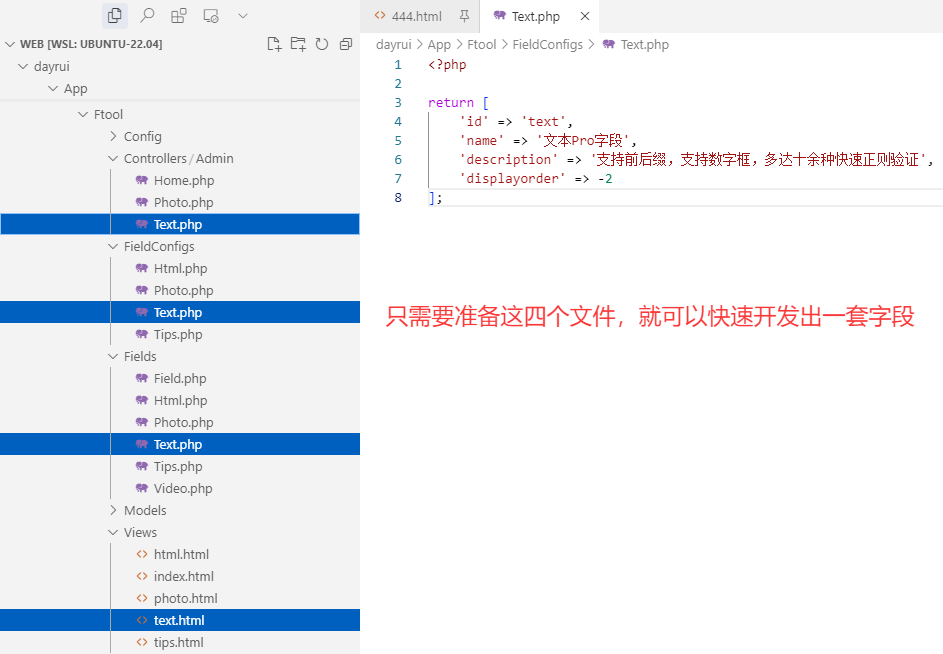
Task: Refresh the Explorer file tree
Action: [x=322, y=44]
